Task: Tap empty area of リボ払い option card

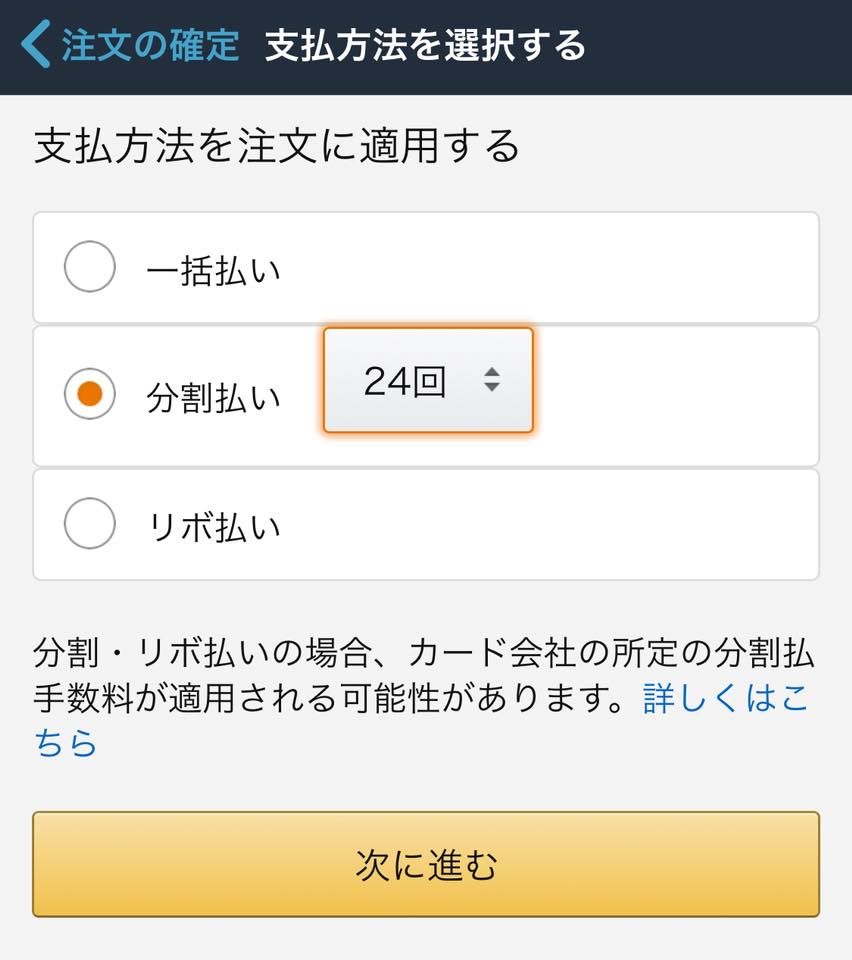Action: click(551, 525)
